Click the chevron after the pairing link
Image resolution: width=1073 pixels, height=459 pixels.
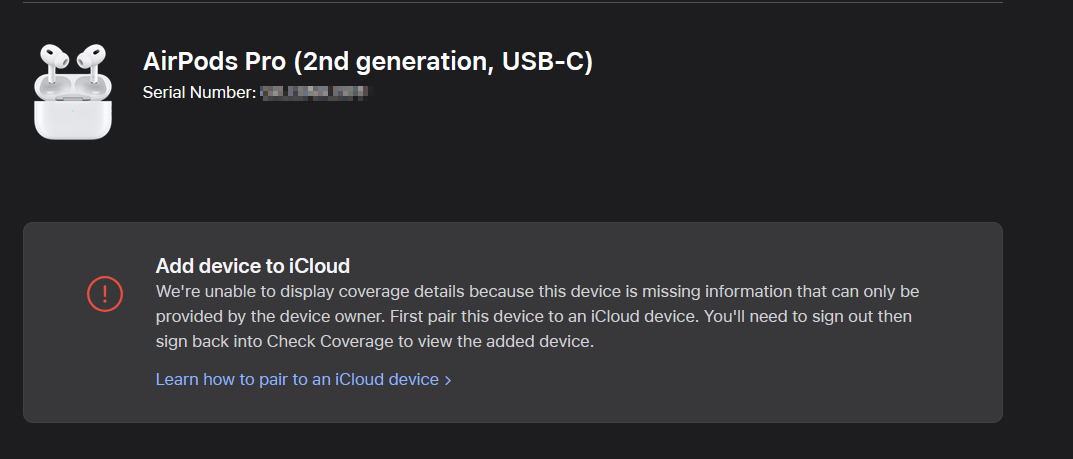pos(448,380)
